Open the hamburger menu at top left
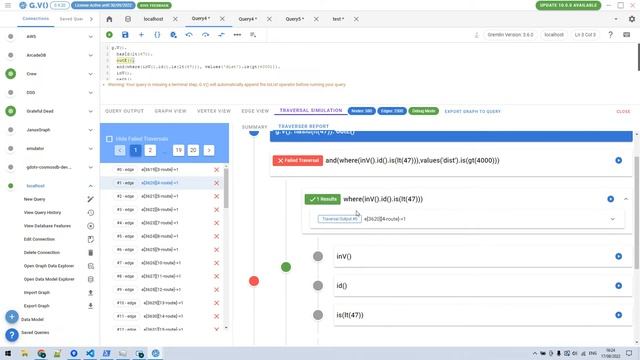Viewport: 640px width, 360px height. click(x=8, y=5)
